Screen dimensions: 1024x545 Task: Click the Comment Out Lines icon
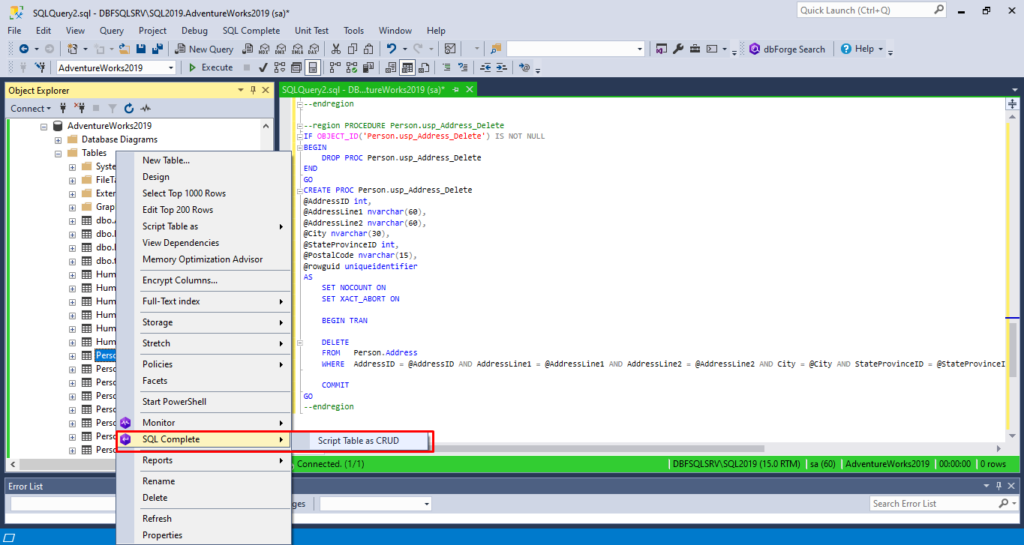[x=447, y=67]
